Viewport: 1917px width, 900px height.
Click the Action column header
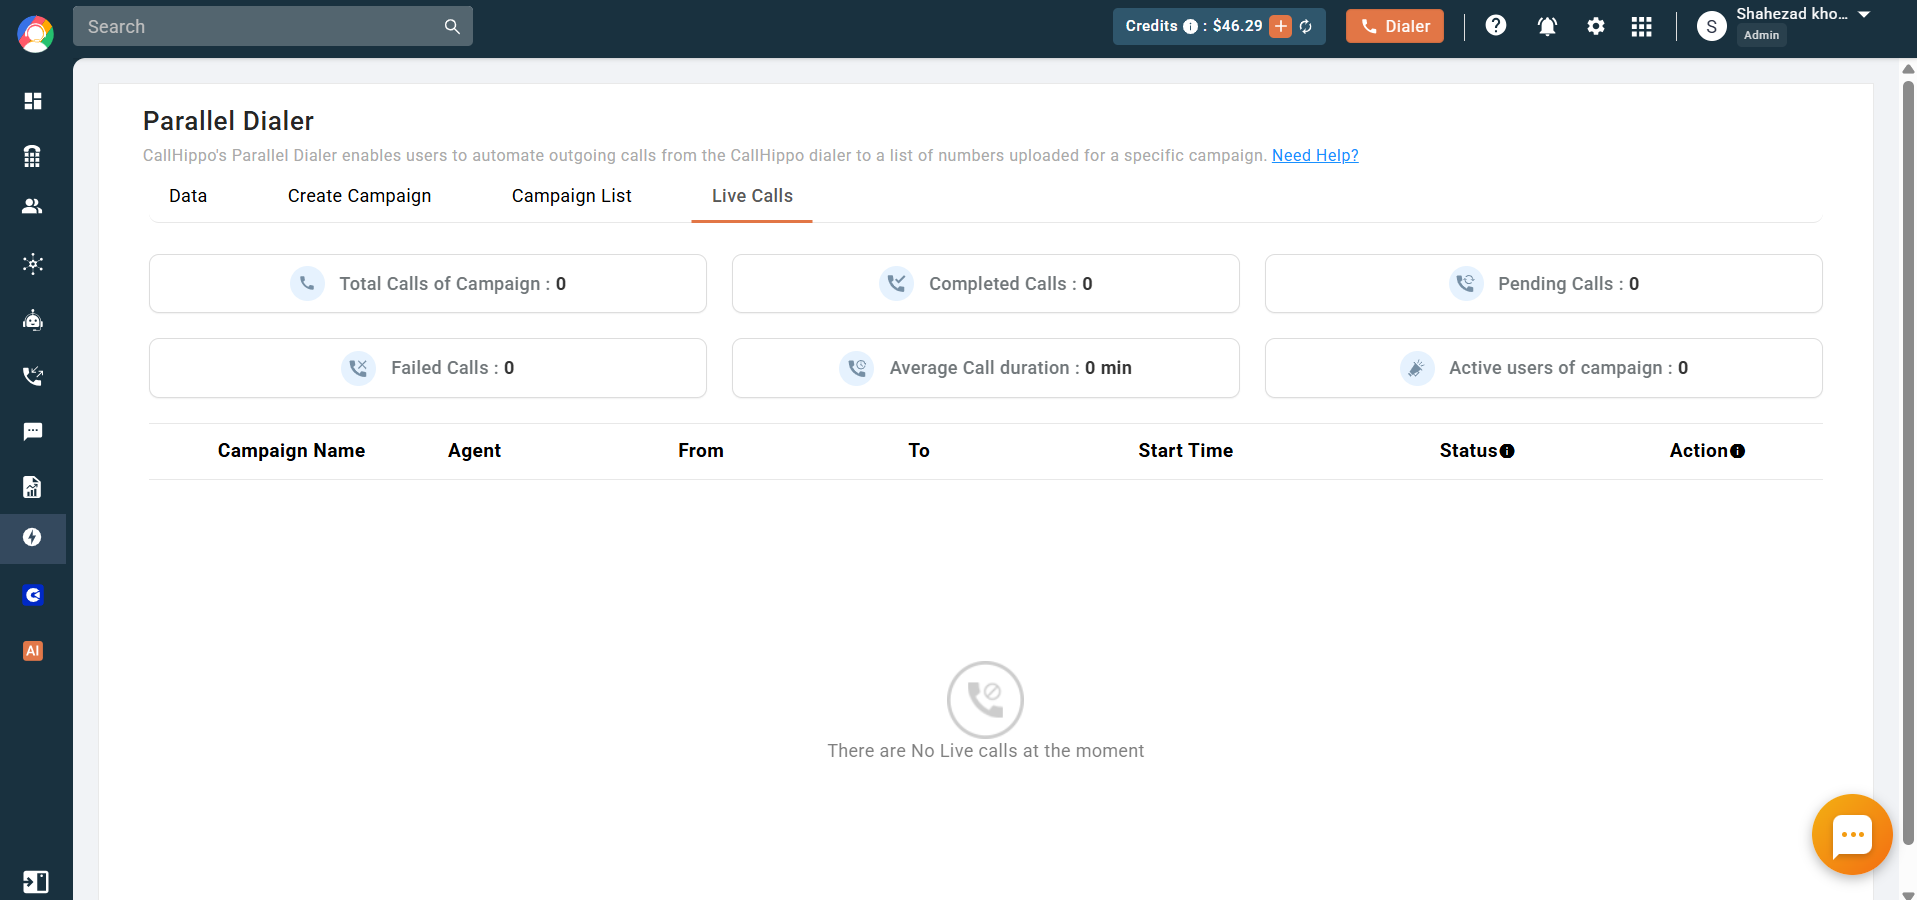(1698, 451)
